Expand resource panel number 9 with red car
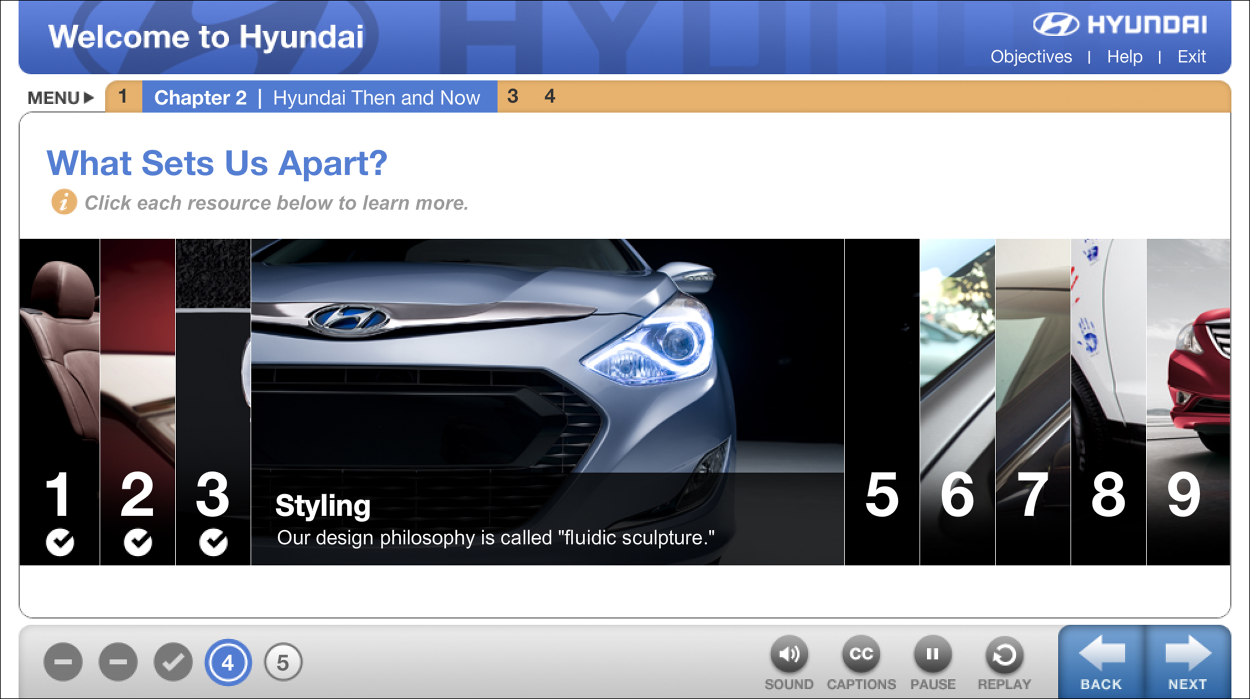1250x699 pixels. point(1188,402)
